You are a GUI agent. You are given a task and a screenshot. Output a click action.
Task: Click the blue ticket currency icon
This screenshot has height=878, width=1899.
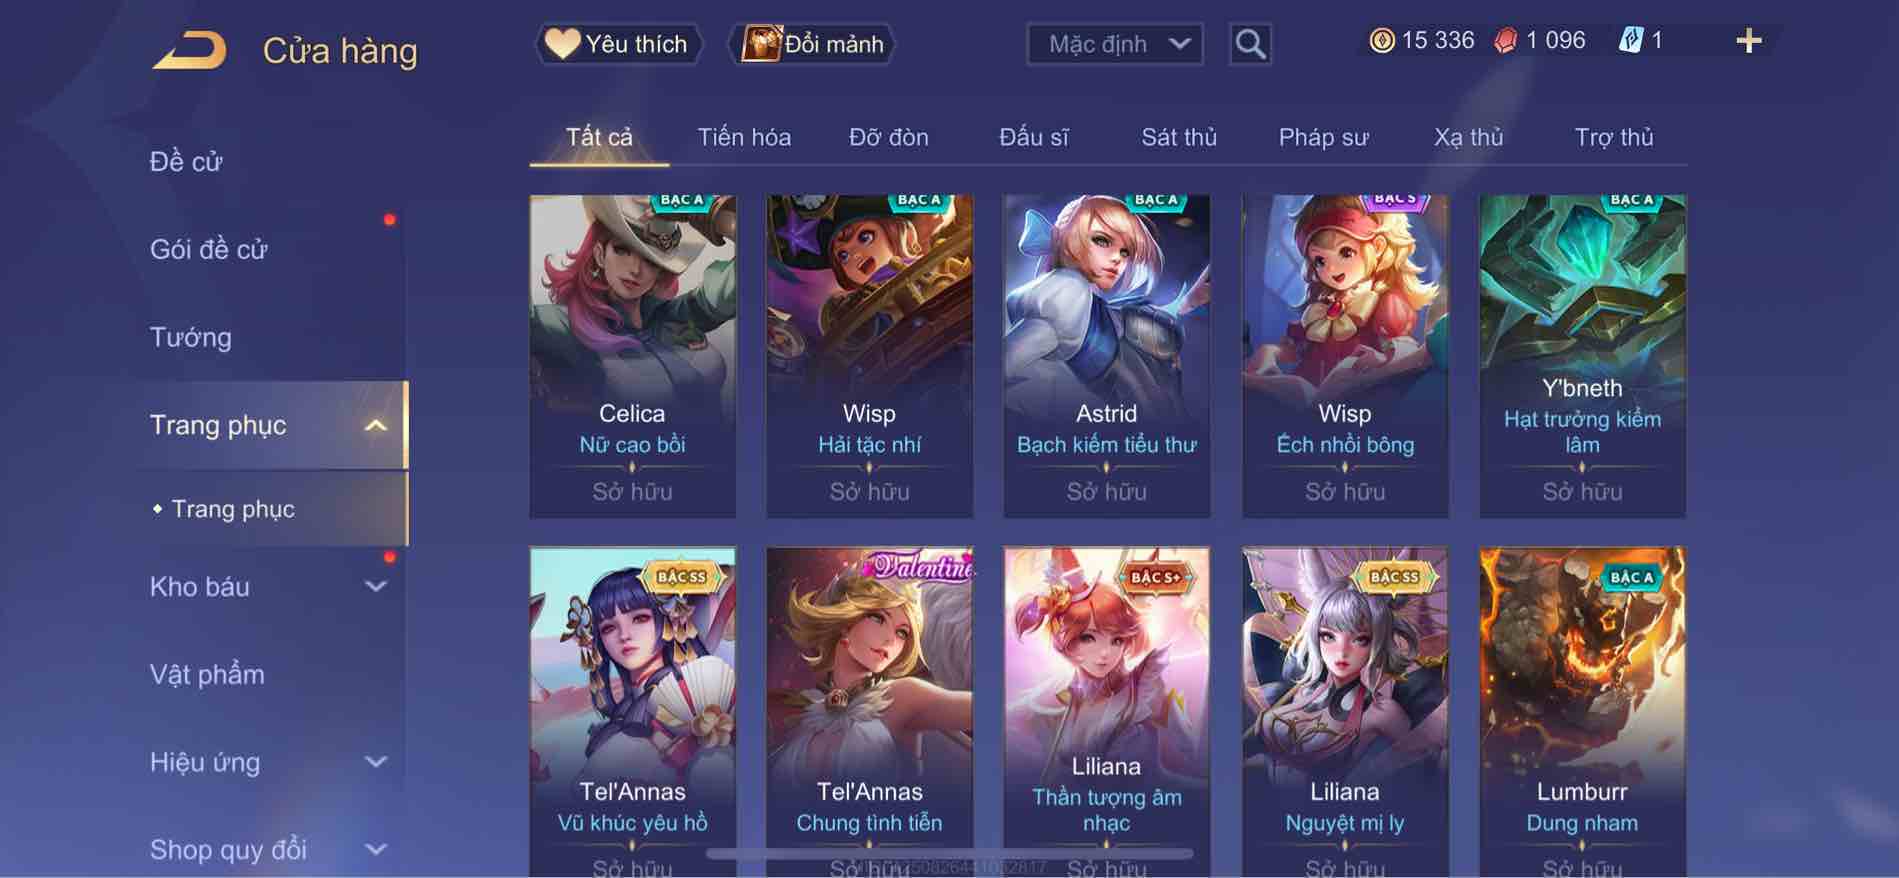coord(1630,40)
